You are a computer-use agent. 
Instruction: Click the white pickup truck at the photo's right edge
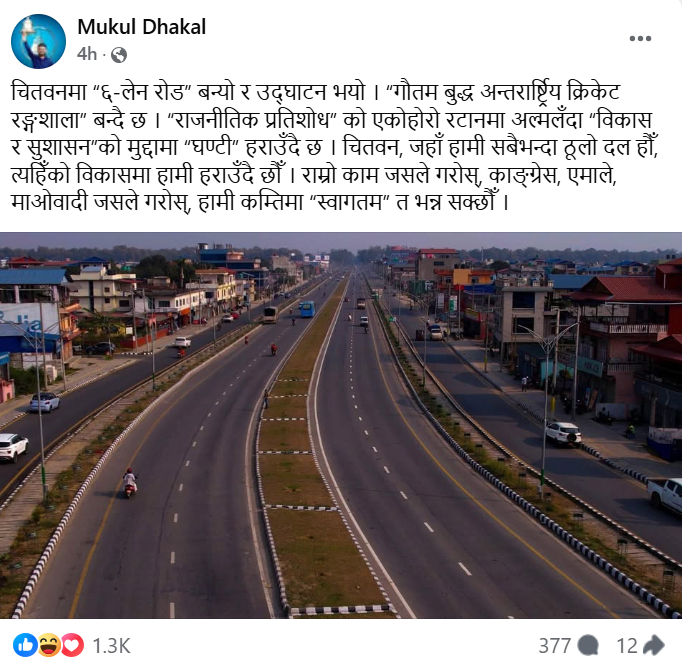click(x=665, y=495)
